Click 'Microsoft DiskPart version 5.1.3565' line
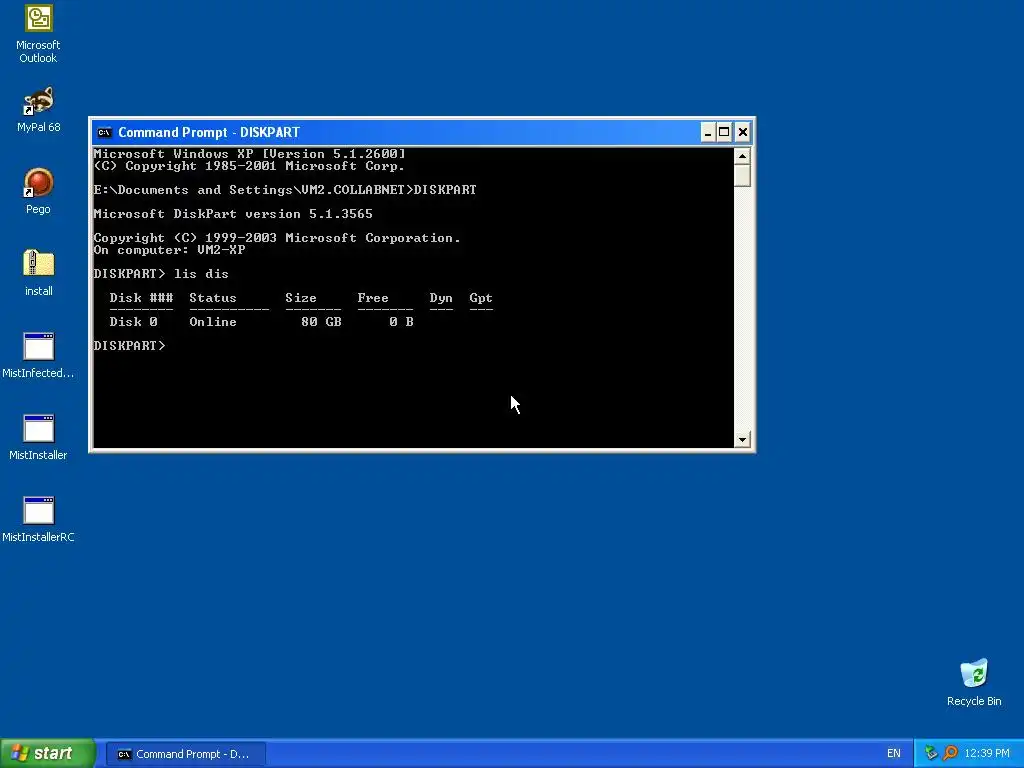Screen dimensions: 1024x768 (x=233, y=214)
